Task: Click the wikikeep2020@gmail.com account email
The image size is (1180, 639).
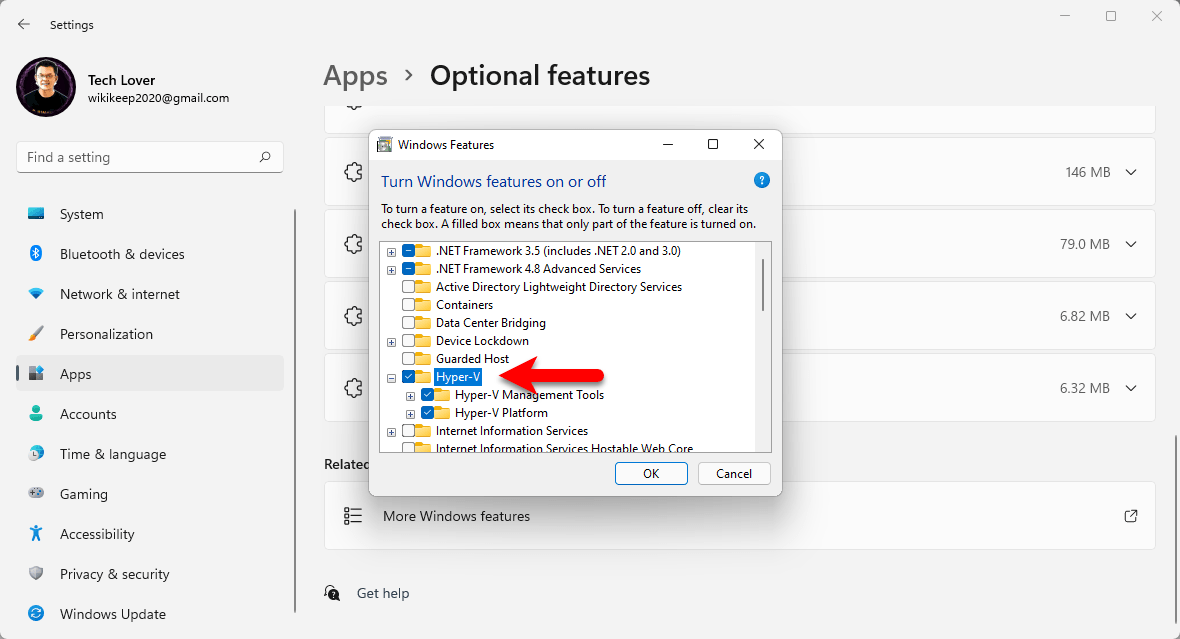Action: 158,98
